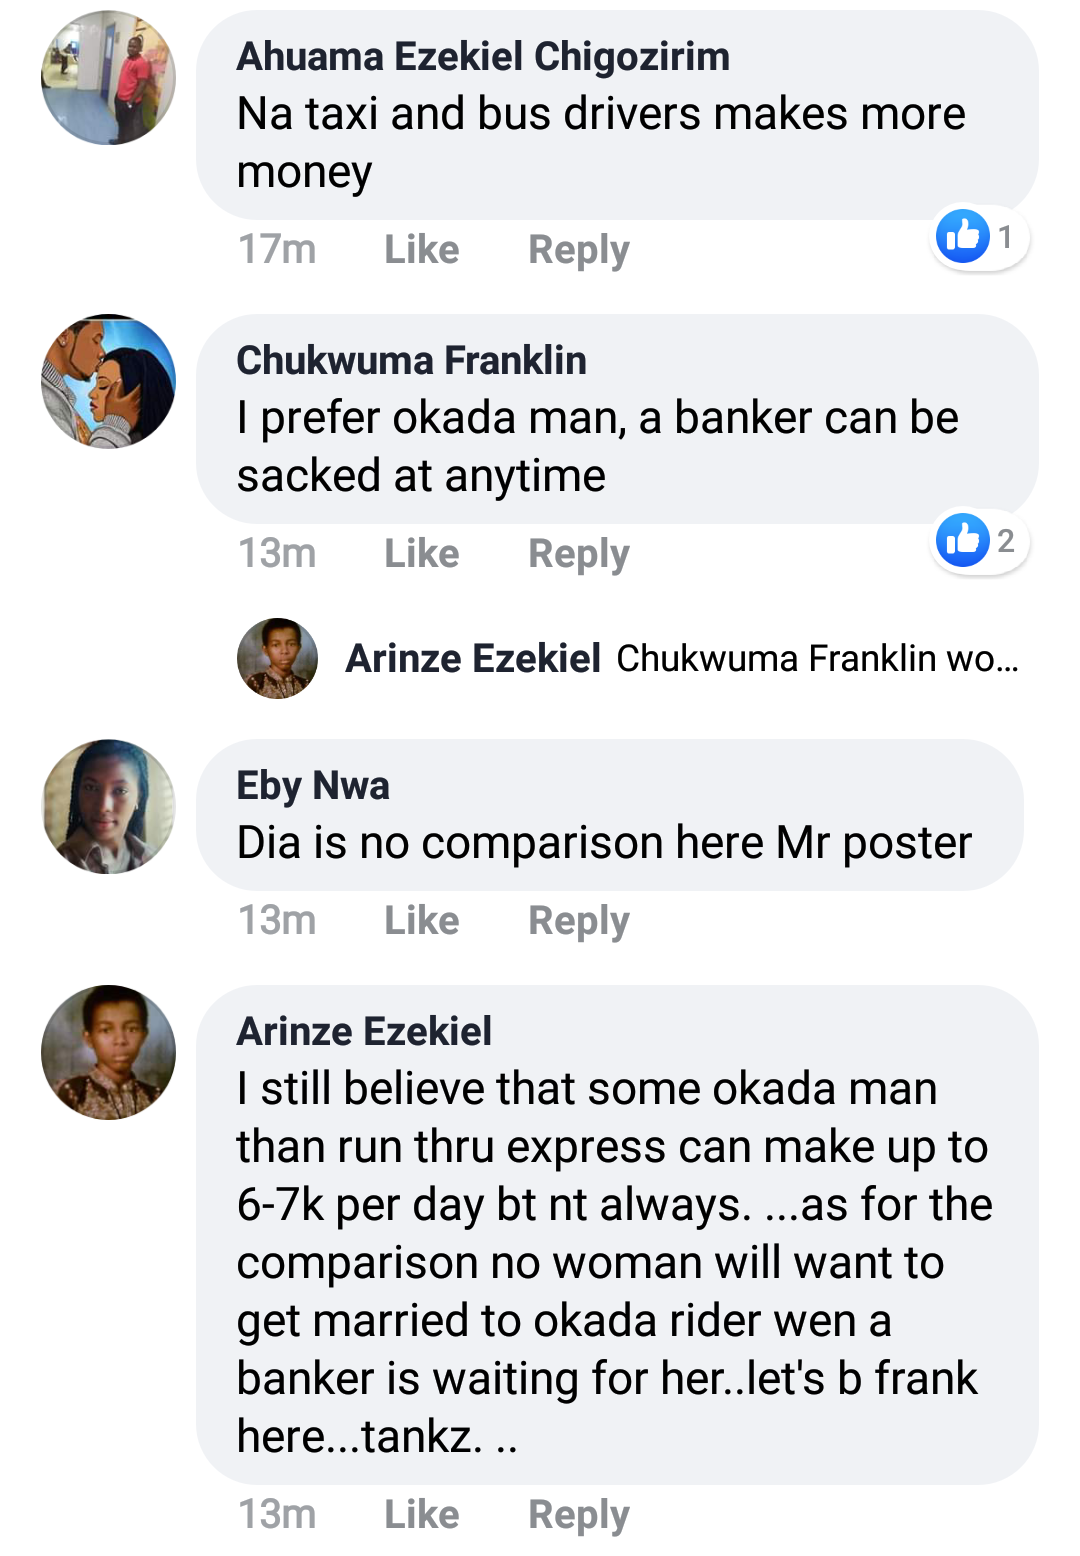Like Arinze Ezekiel's long comment
The image size is (1080, 1556).
[421, 1514]
